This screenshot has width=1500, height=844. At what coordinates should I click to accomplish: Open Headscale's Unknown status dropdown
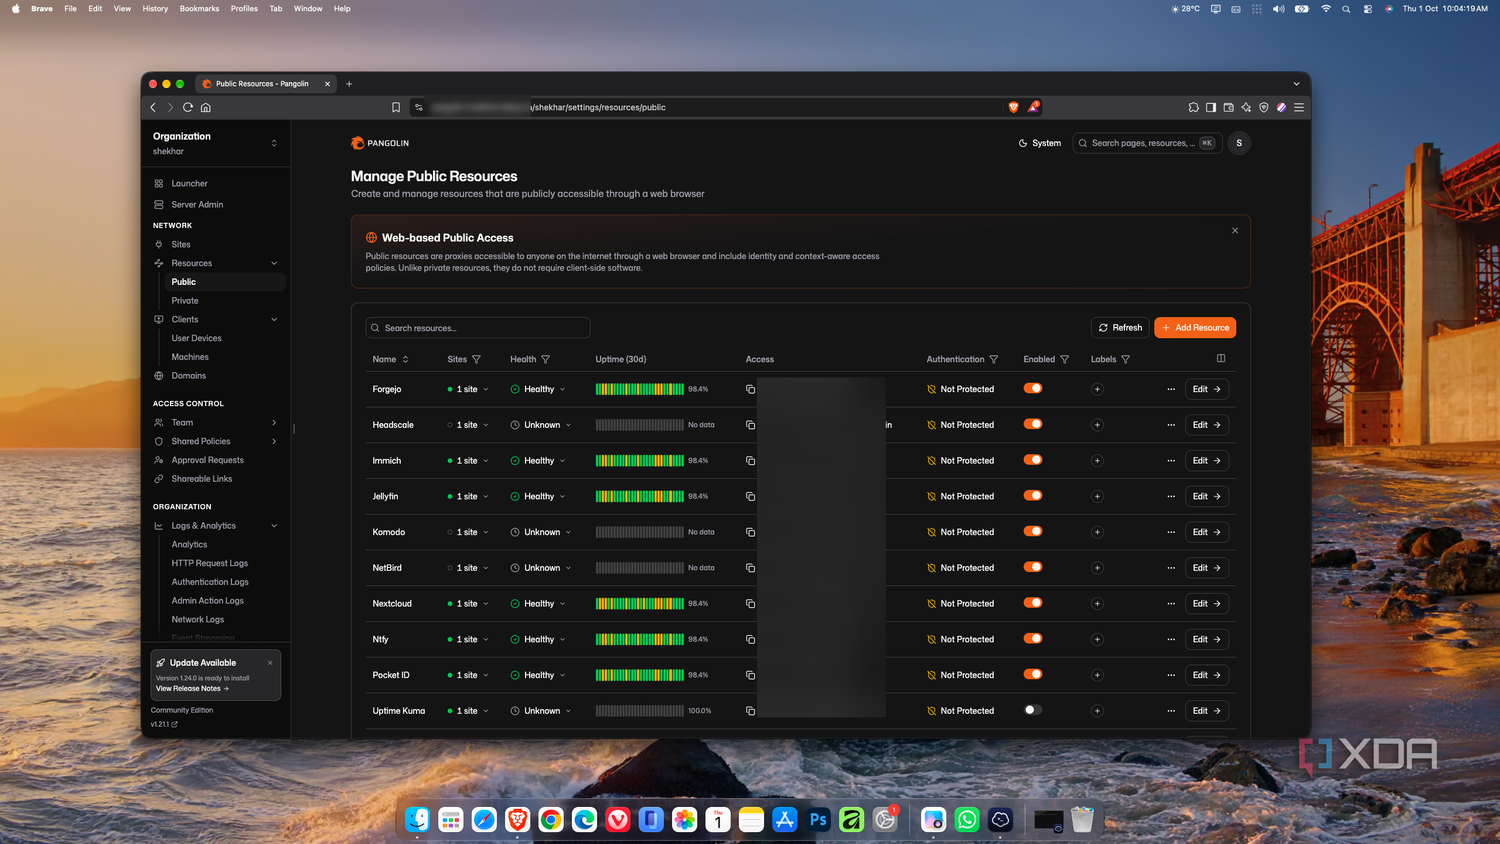[x=541, y=425]
